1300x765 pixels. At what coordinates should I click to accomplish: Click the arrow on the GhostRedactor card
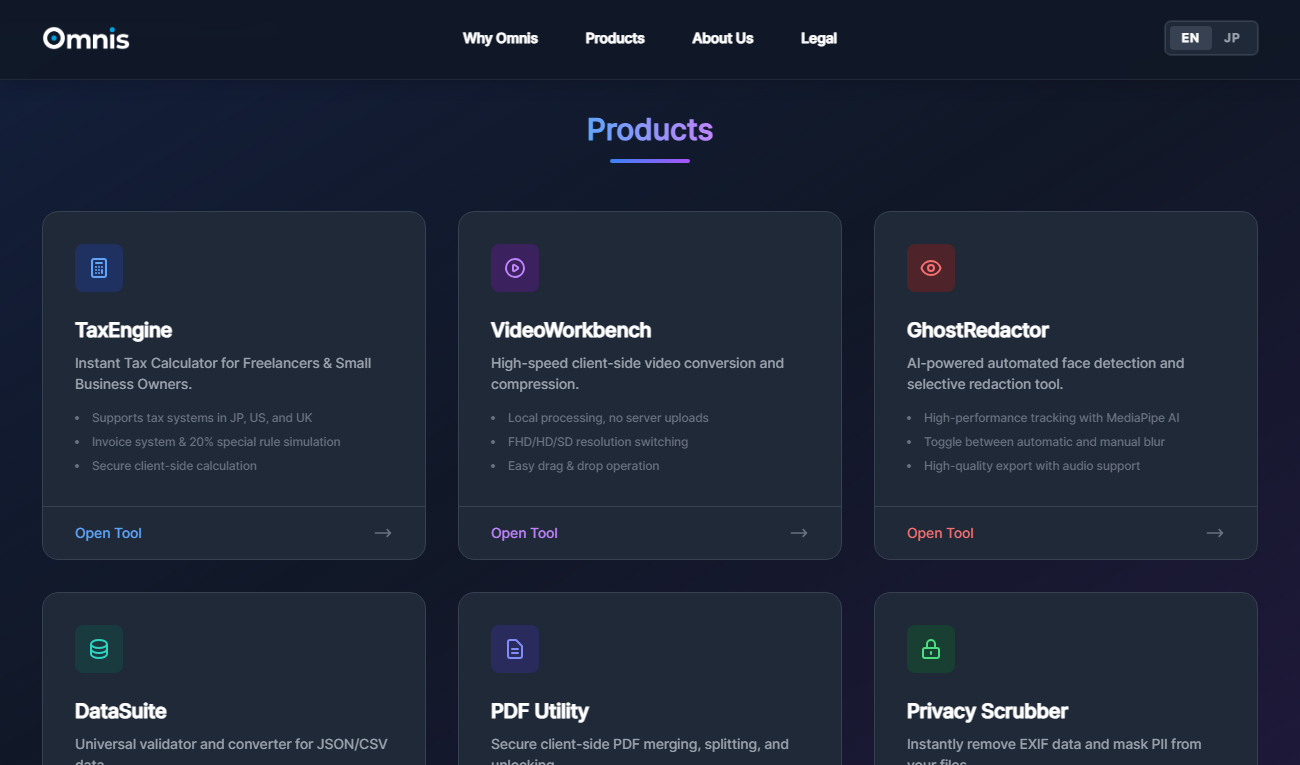[x=1215, y=533]
